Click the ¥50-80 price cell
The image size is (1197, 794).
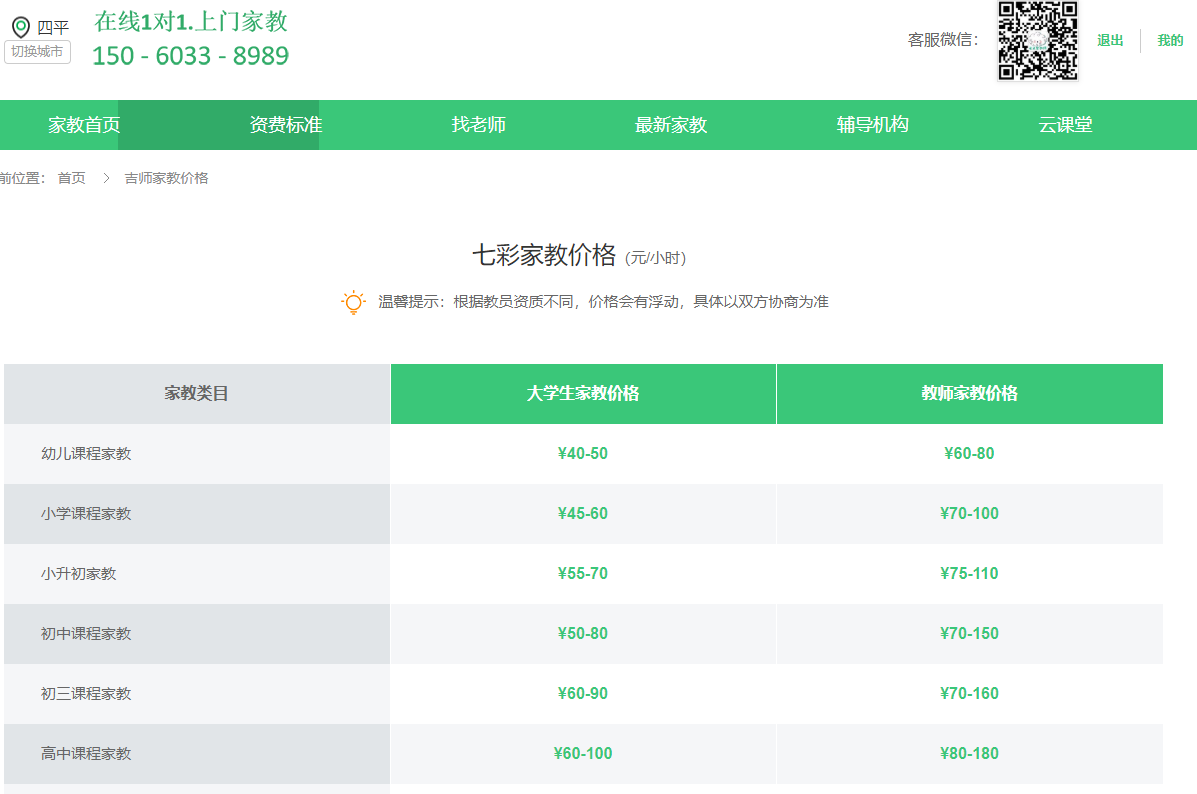pos(582,634)
